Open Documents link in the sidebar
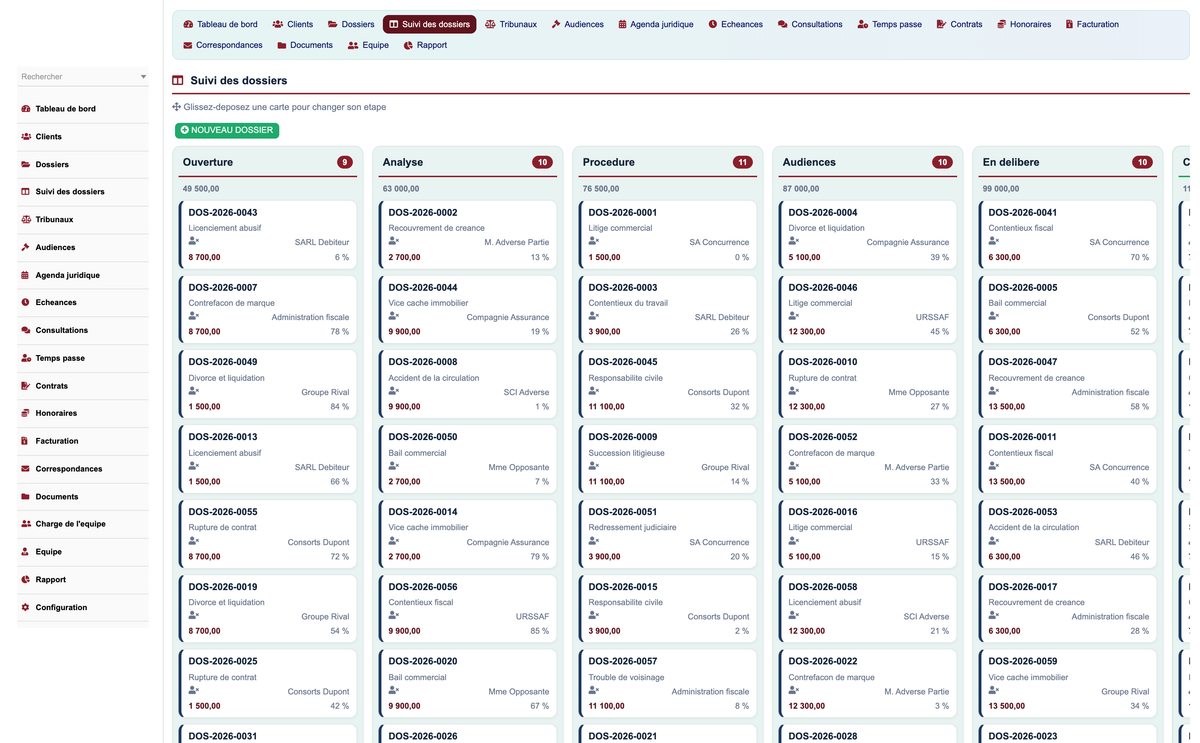This screenshot has width=1200, height=743. point(82,497)
